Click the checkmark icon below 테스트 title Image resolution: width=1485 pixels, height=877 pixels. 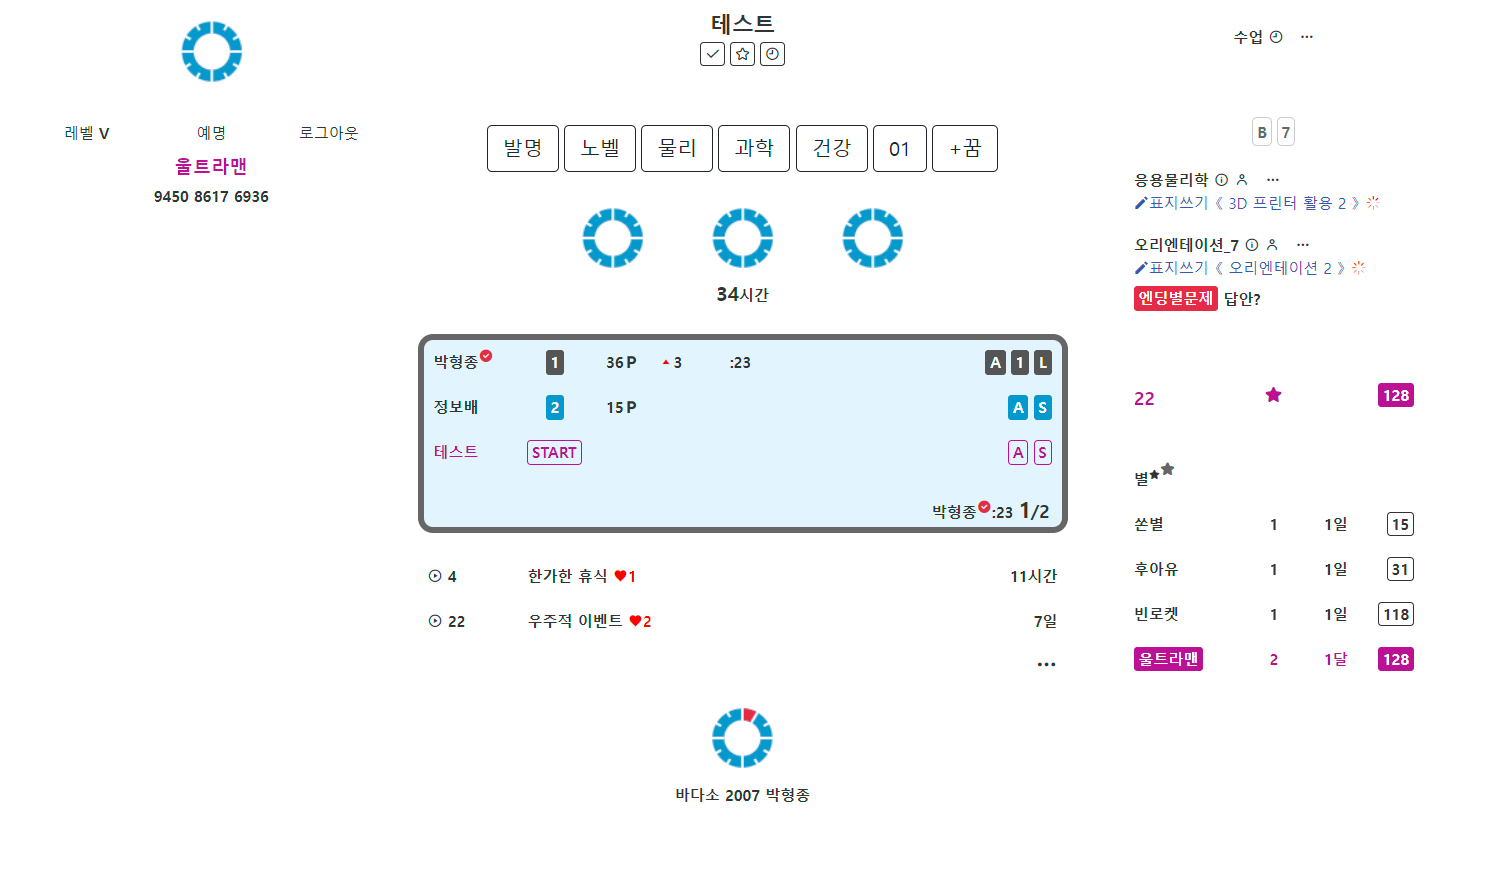click(712, 54)
